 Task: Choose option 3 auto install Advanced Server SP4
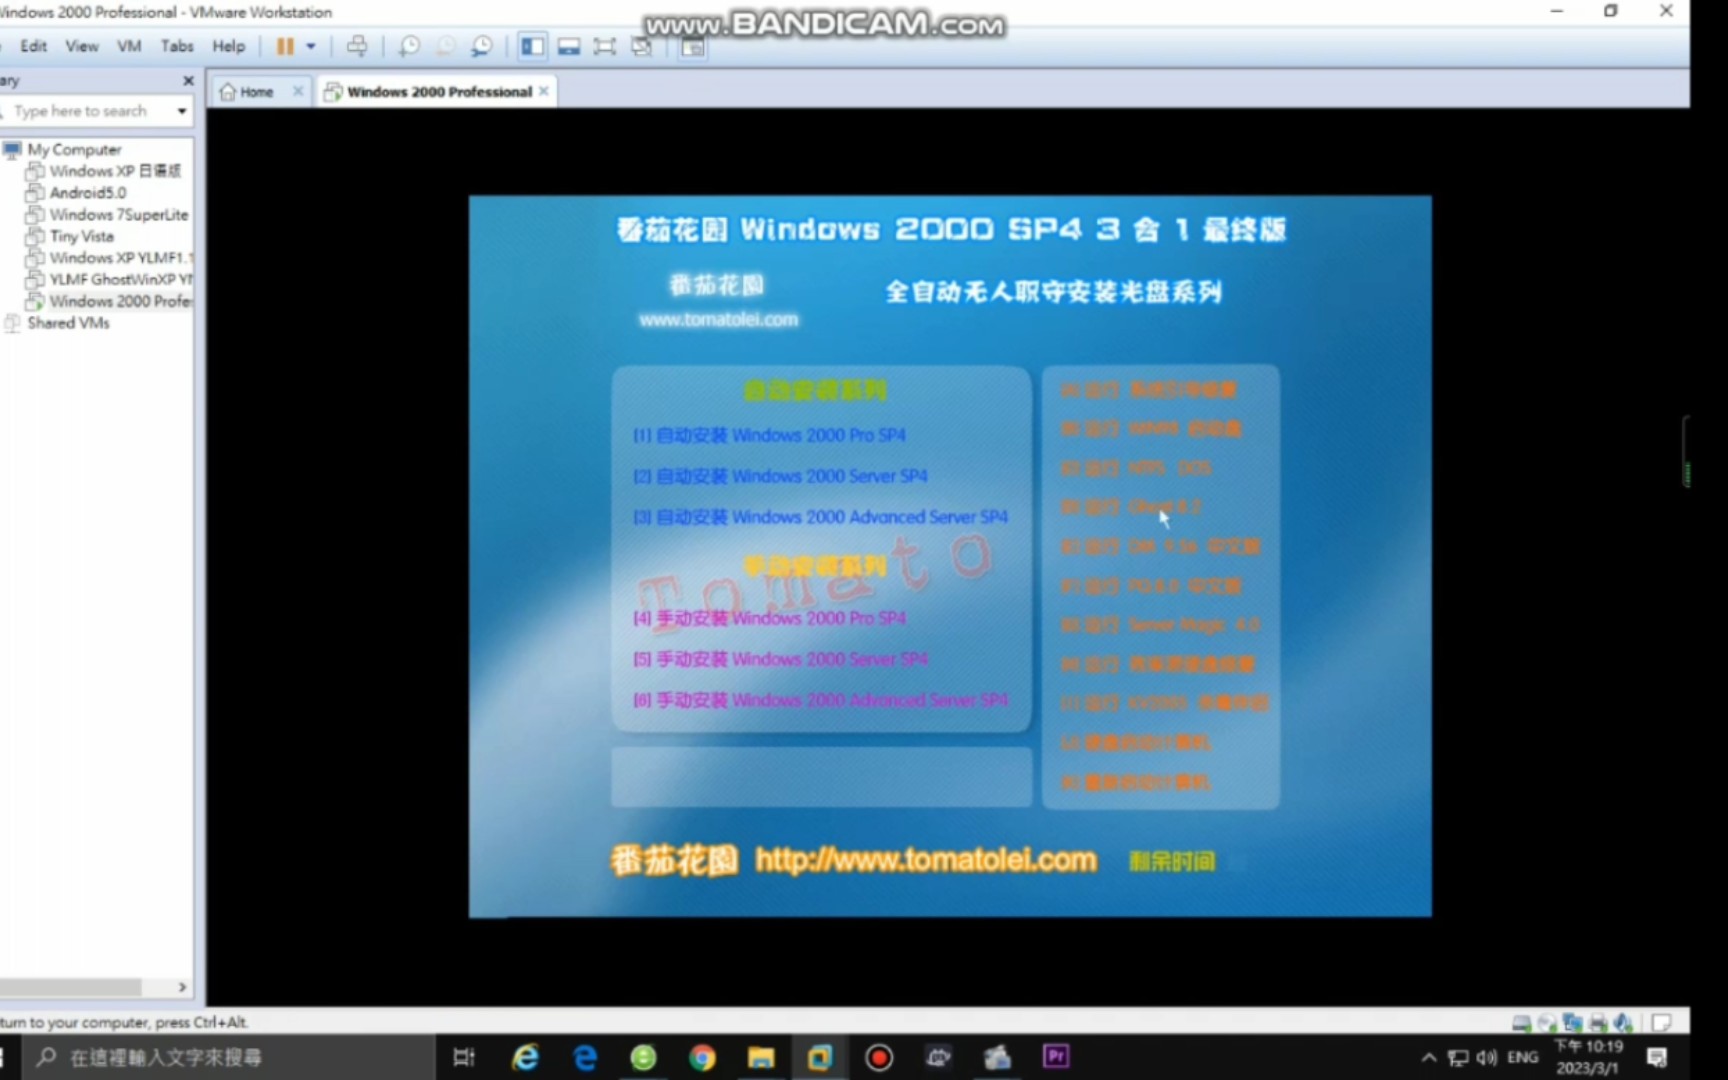point(820,517)
